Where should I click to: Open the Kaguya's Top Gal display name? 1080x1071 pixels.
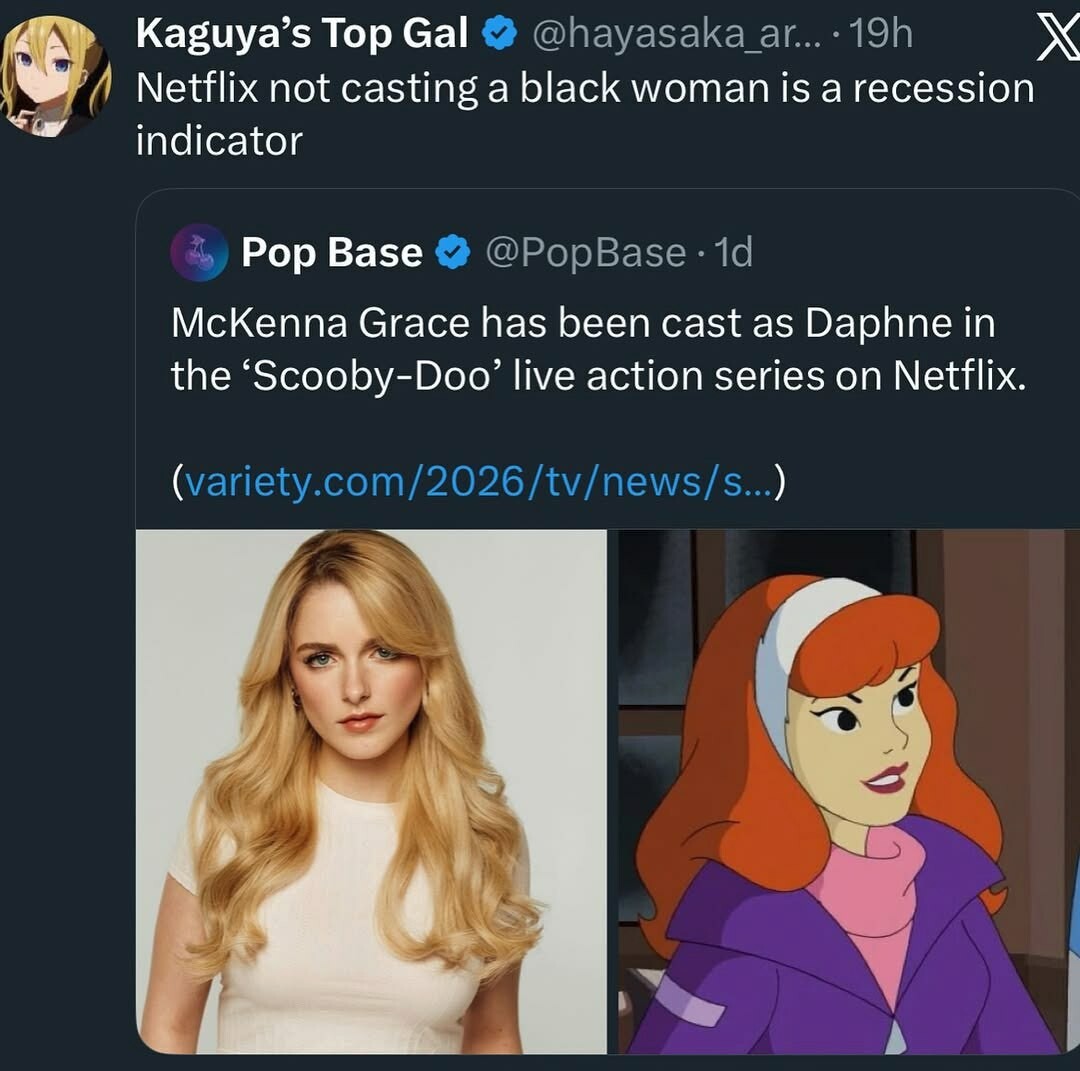[x=302, y=36]
